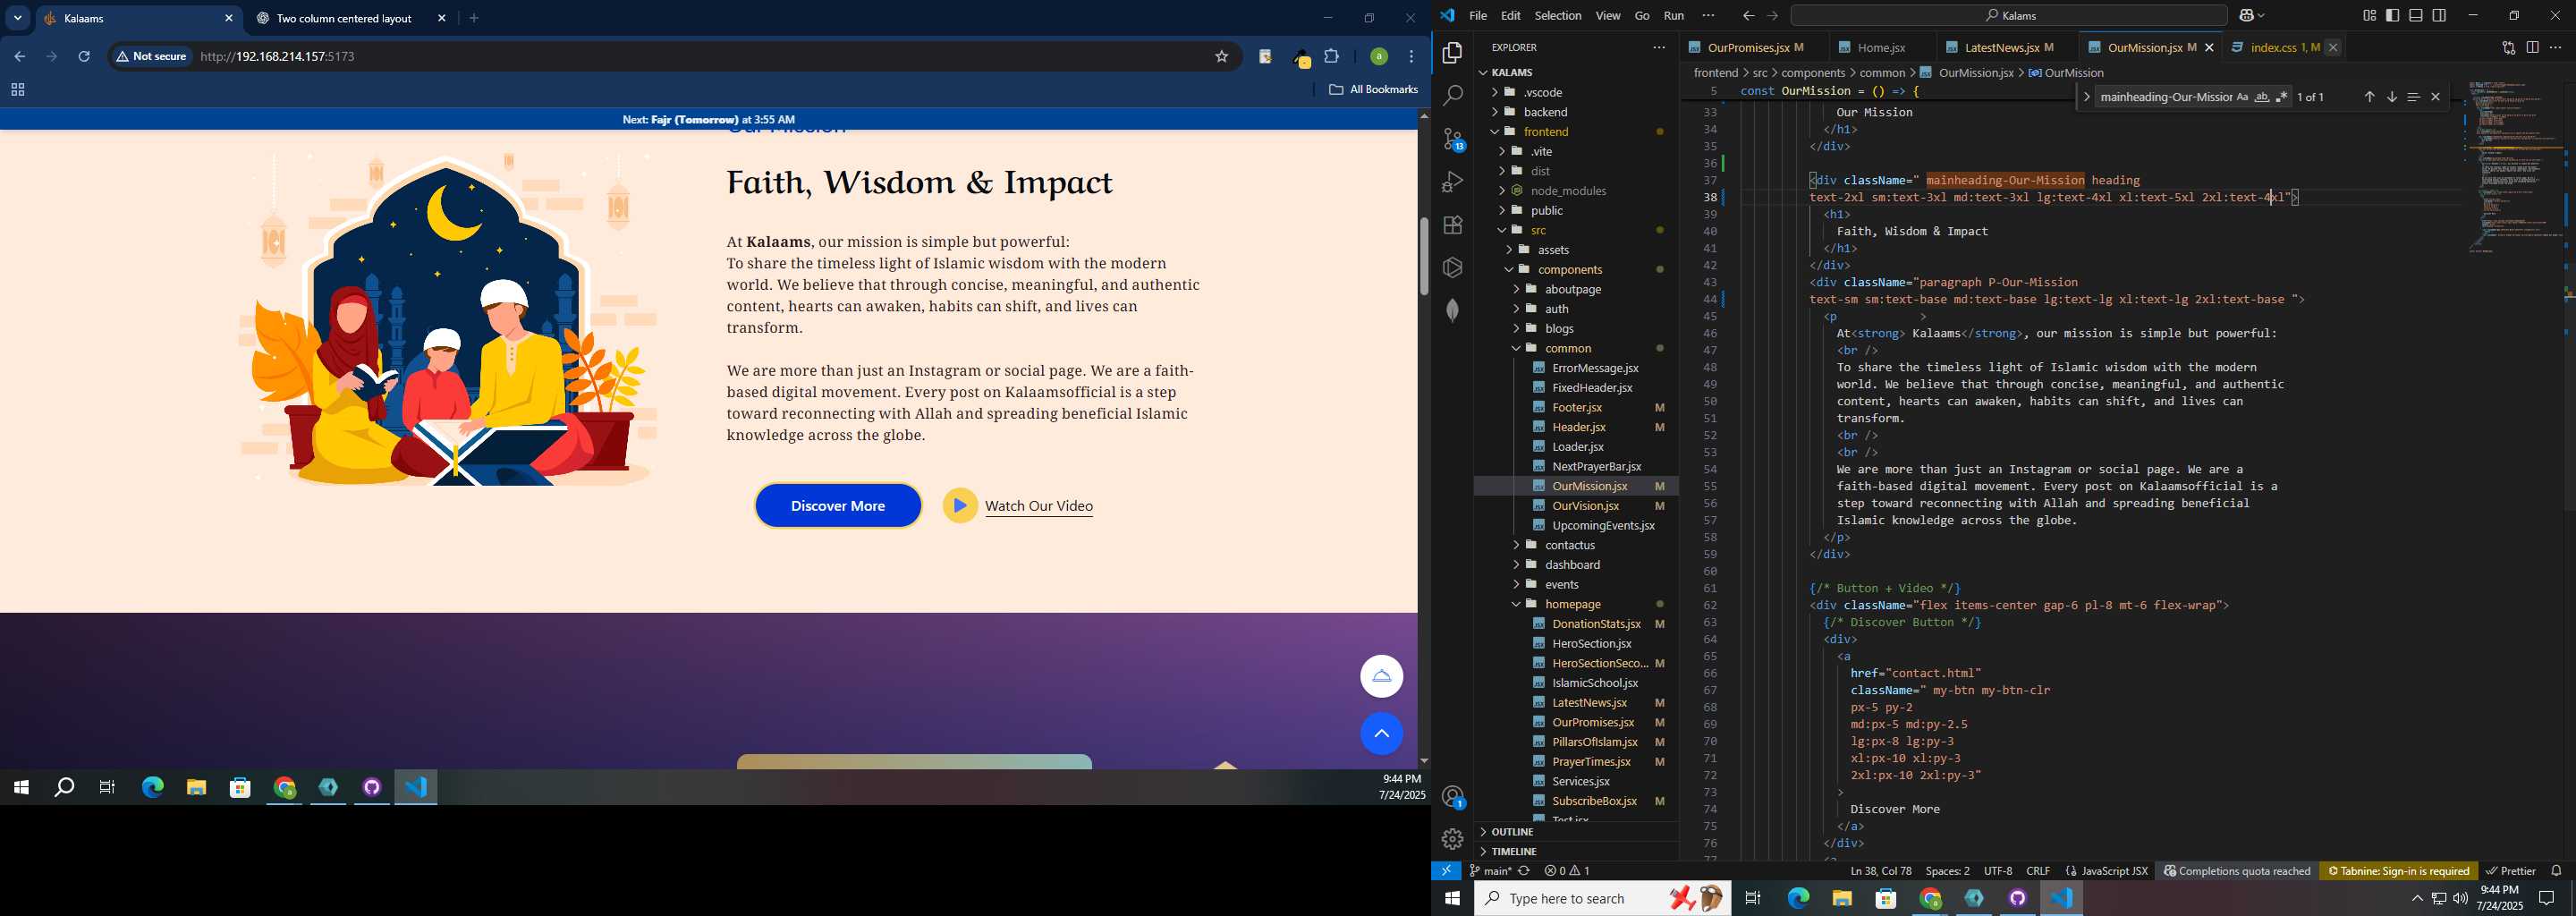Click the web page vertical scrollbar thumb
This screenshot has width=2576, height=916.
1423,256
